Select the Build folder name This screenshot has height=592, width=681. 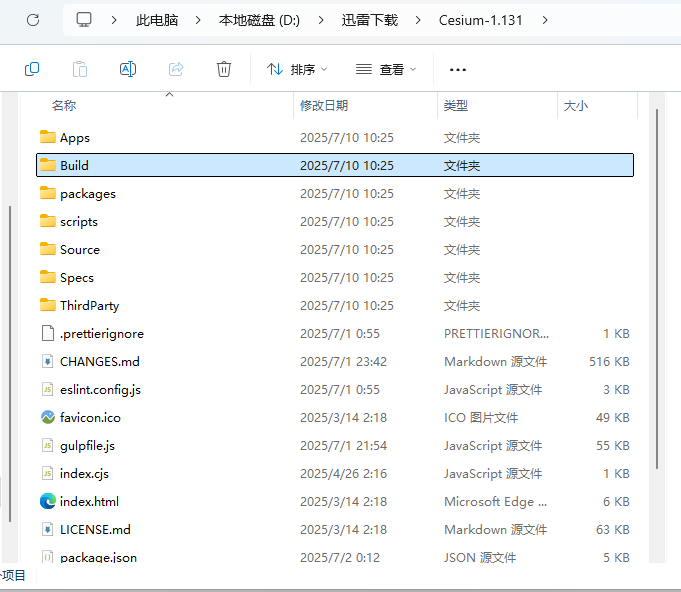[x=74, y=165]
